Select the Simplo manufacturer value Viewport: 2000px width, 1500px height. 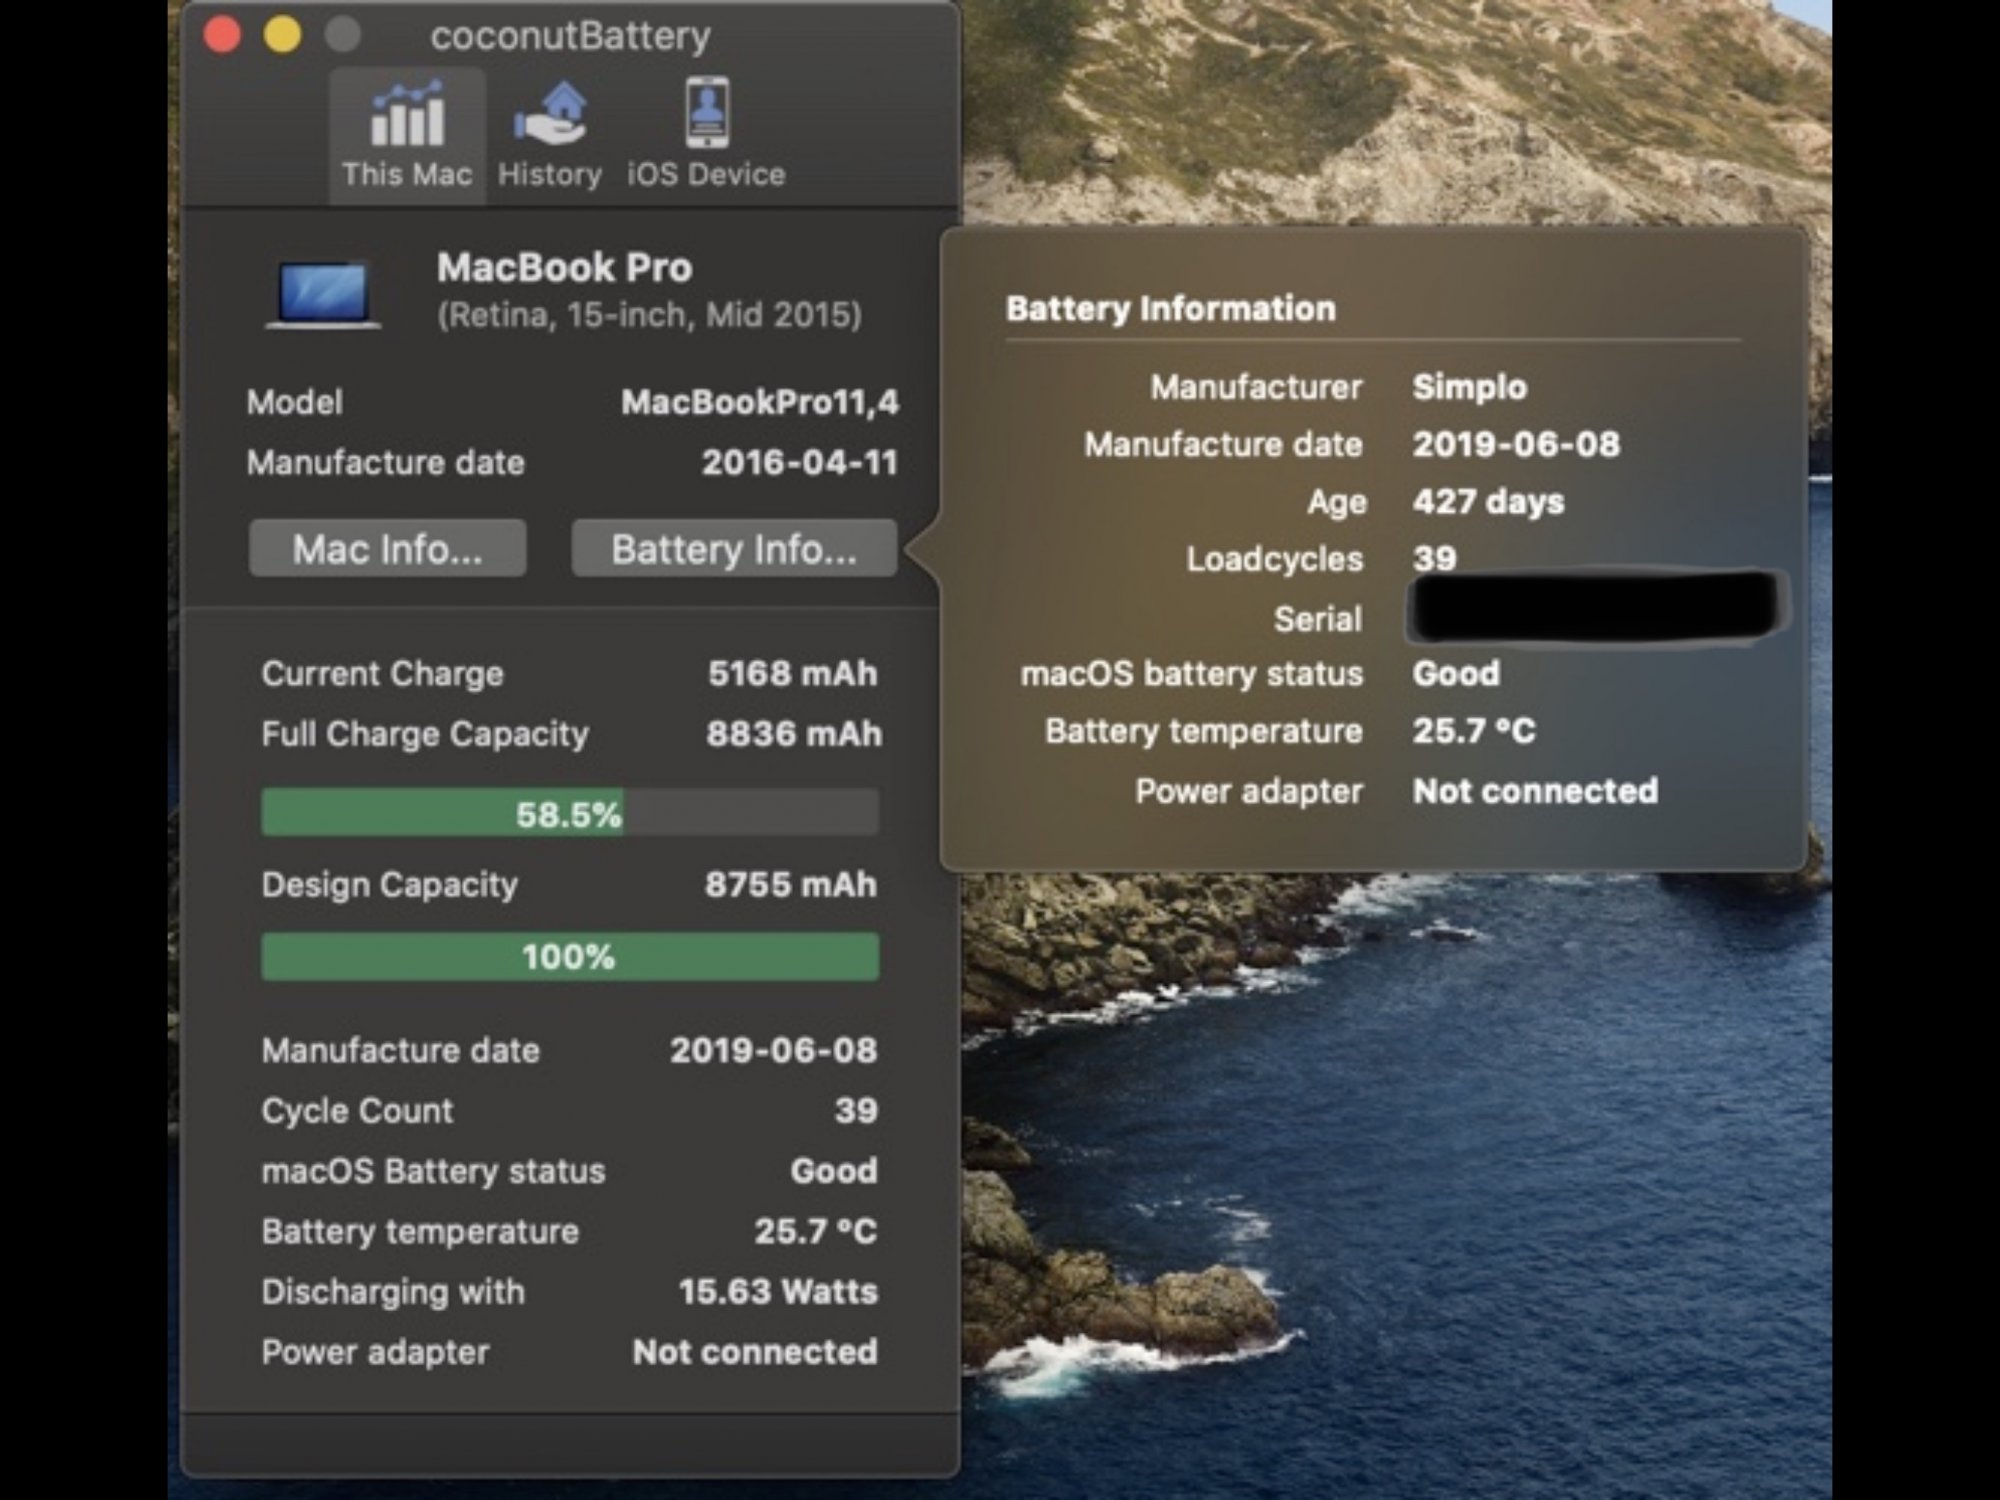click(x=1470, y=387)
